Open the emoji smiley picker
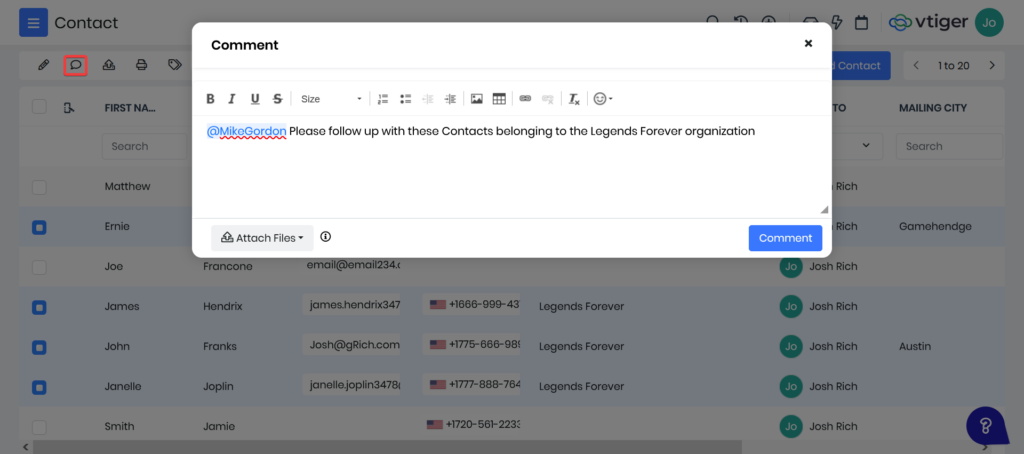The width and height of the screenshot is (1024, 454). (x=602, y=99)
